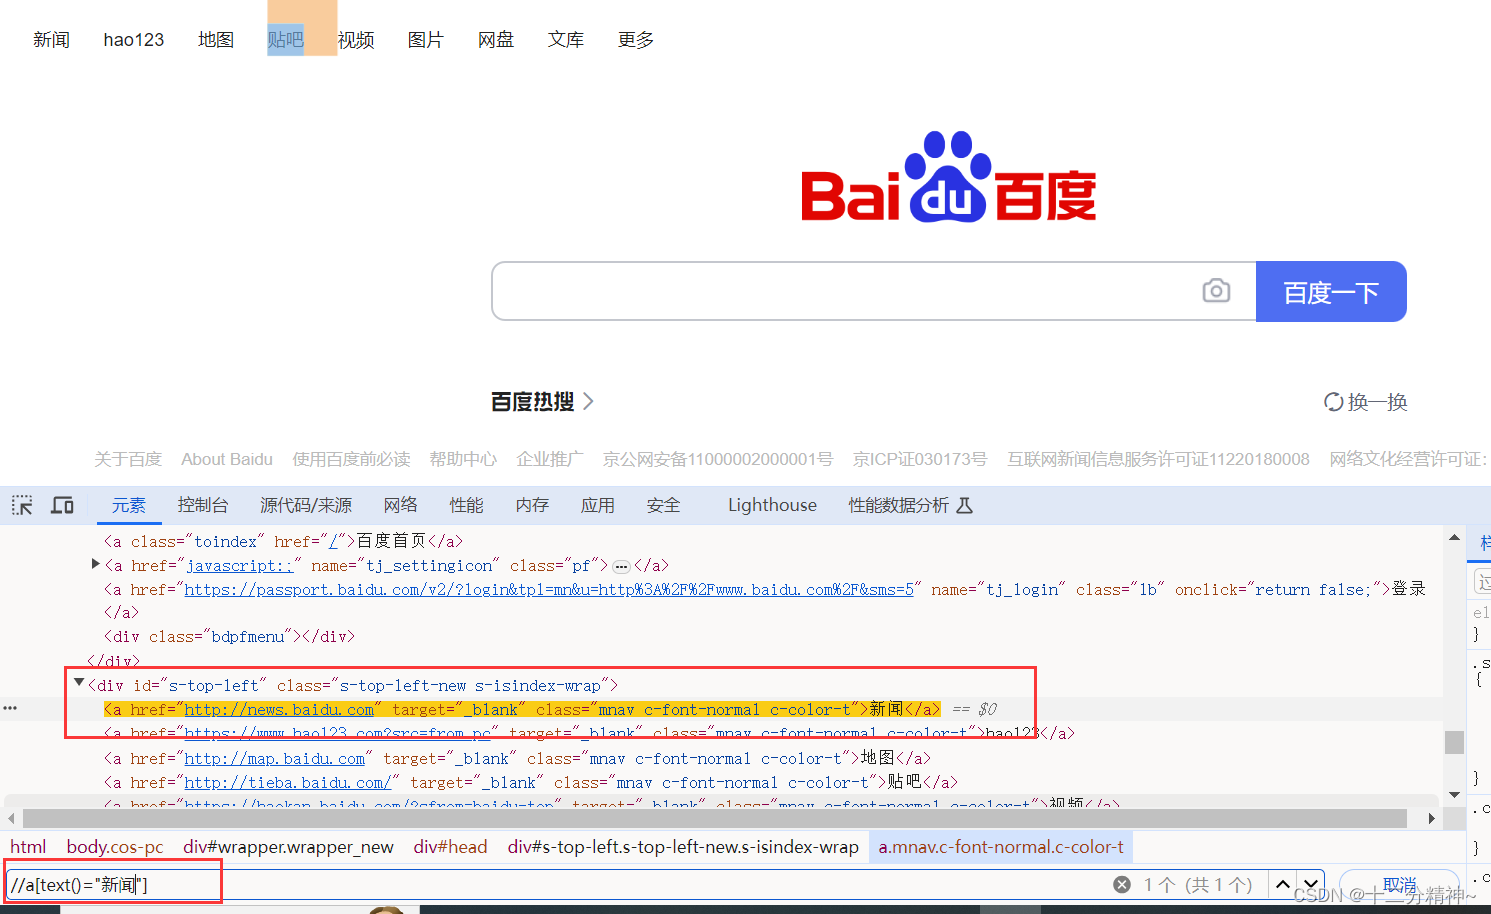
Task: Open the 贴吧 link in the top nav
Action: [286, 40]
